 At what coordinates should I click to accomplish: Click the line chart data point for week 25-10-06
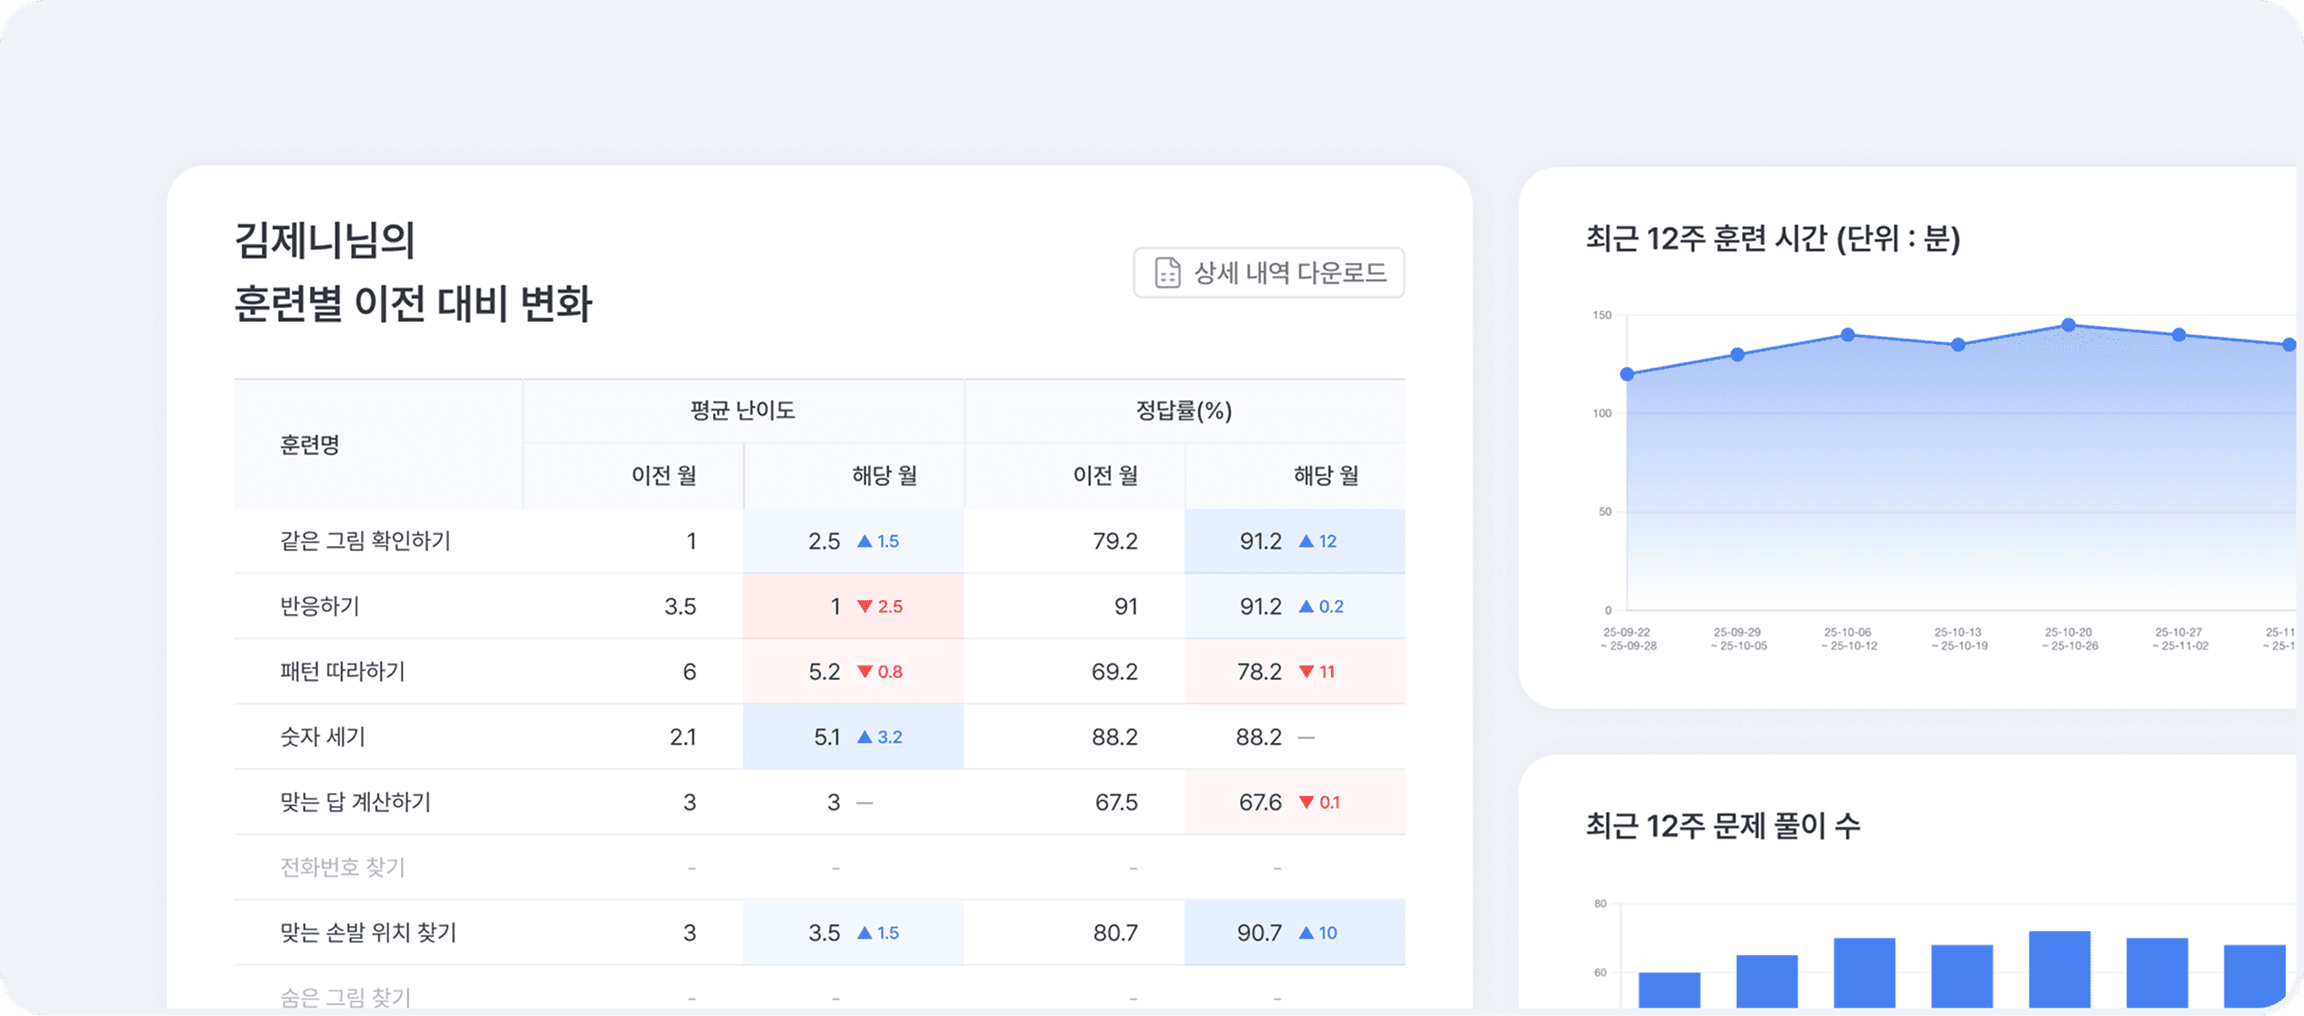[x=1848, y=335]
